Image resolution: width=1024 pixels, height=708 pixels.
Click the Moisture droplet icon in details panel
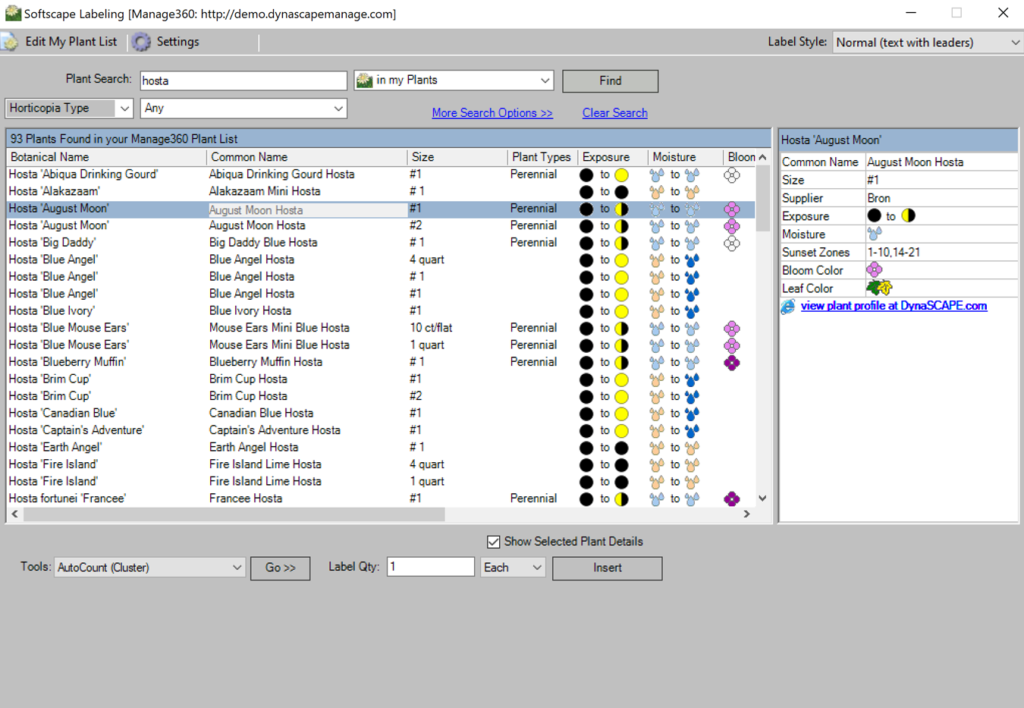(875, 234)
